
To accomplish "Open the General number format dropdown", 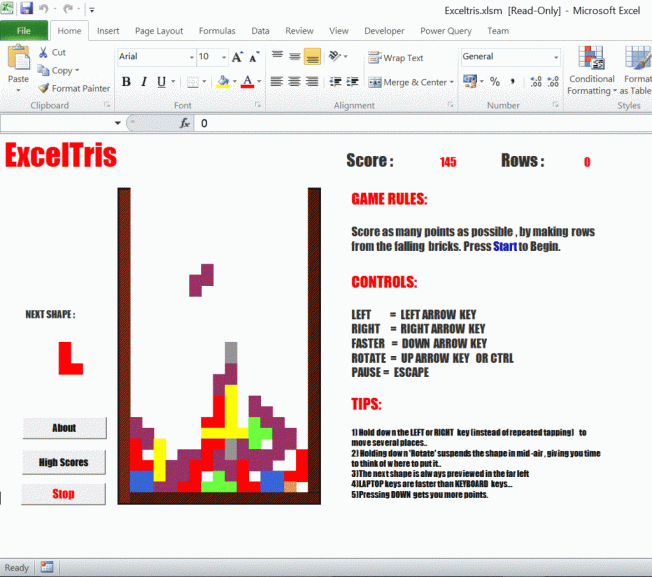I will click(556, 57).
